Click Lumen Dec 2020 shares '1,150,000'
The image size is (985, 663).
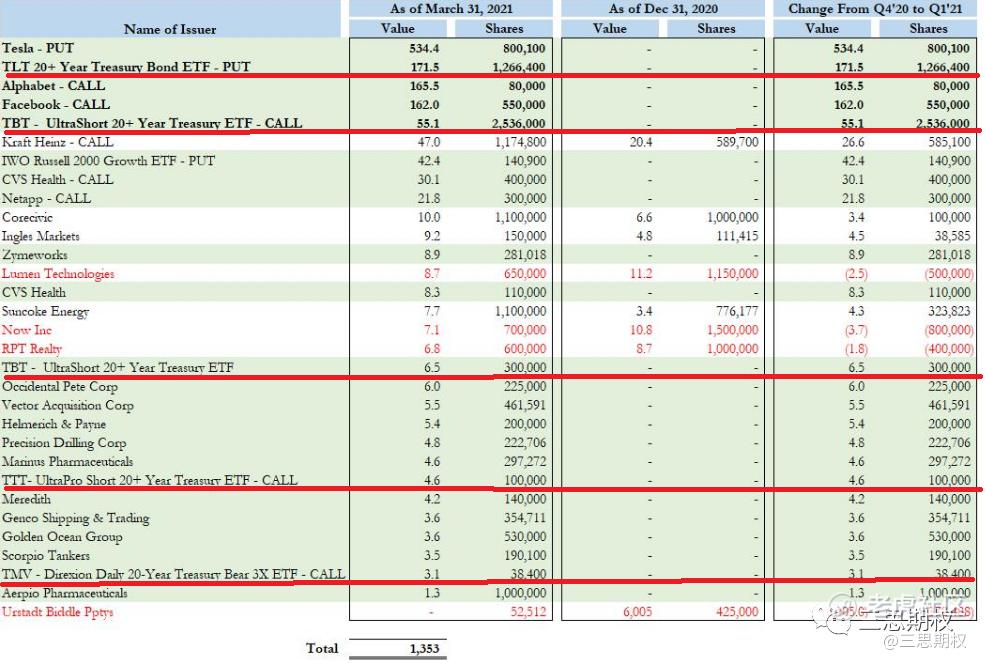click(732, 274)
